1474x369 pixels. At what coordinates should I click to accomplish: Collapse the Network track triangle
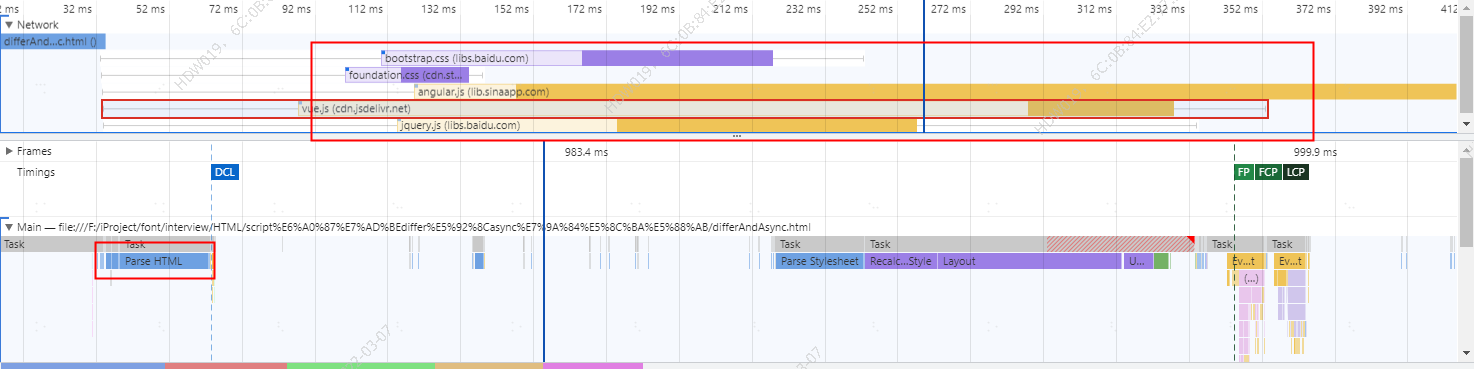click(x=9, y=24)
